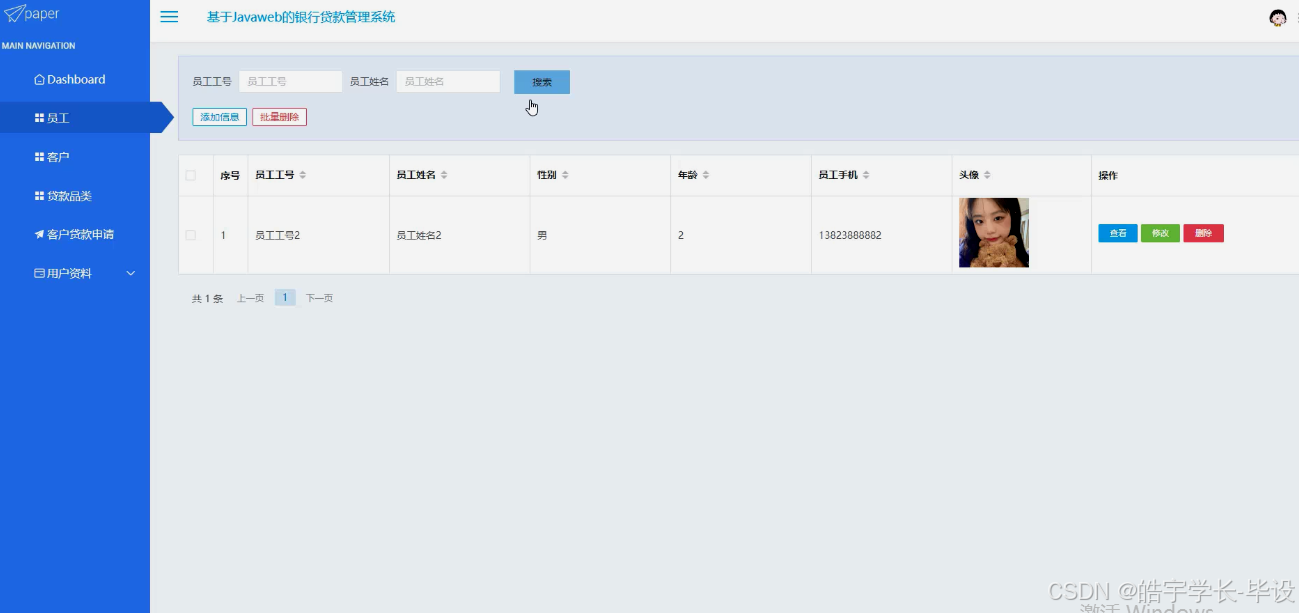The image size is (1299, 613).
Task: Click the cell 员工姓名2
Action: click(419, 235)
